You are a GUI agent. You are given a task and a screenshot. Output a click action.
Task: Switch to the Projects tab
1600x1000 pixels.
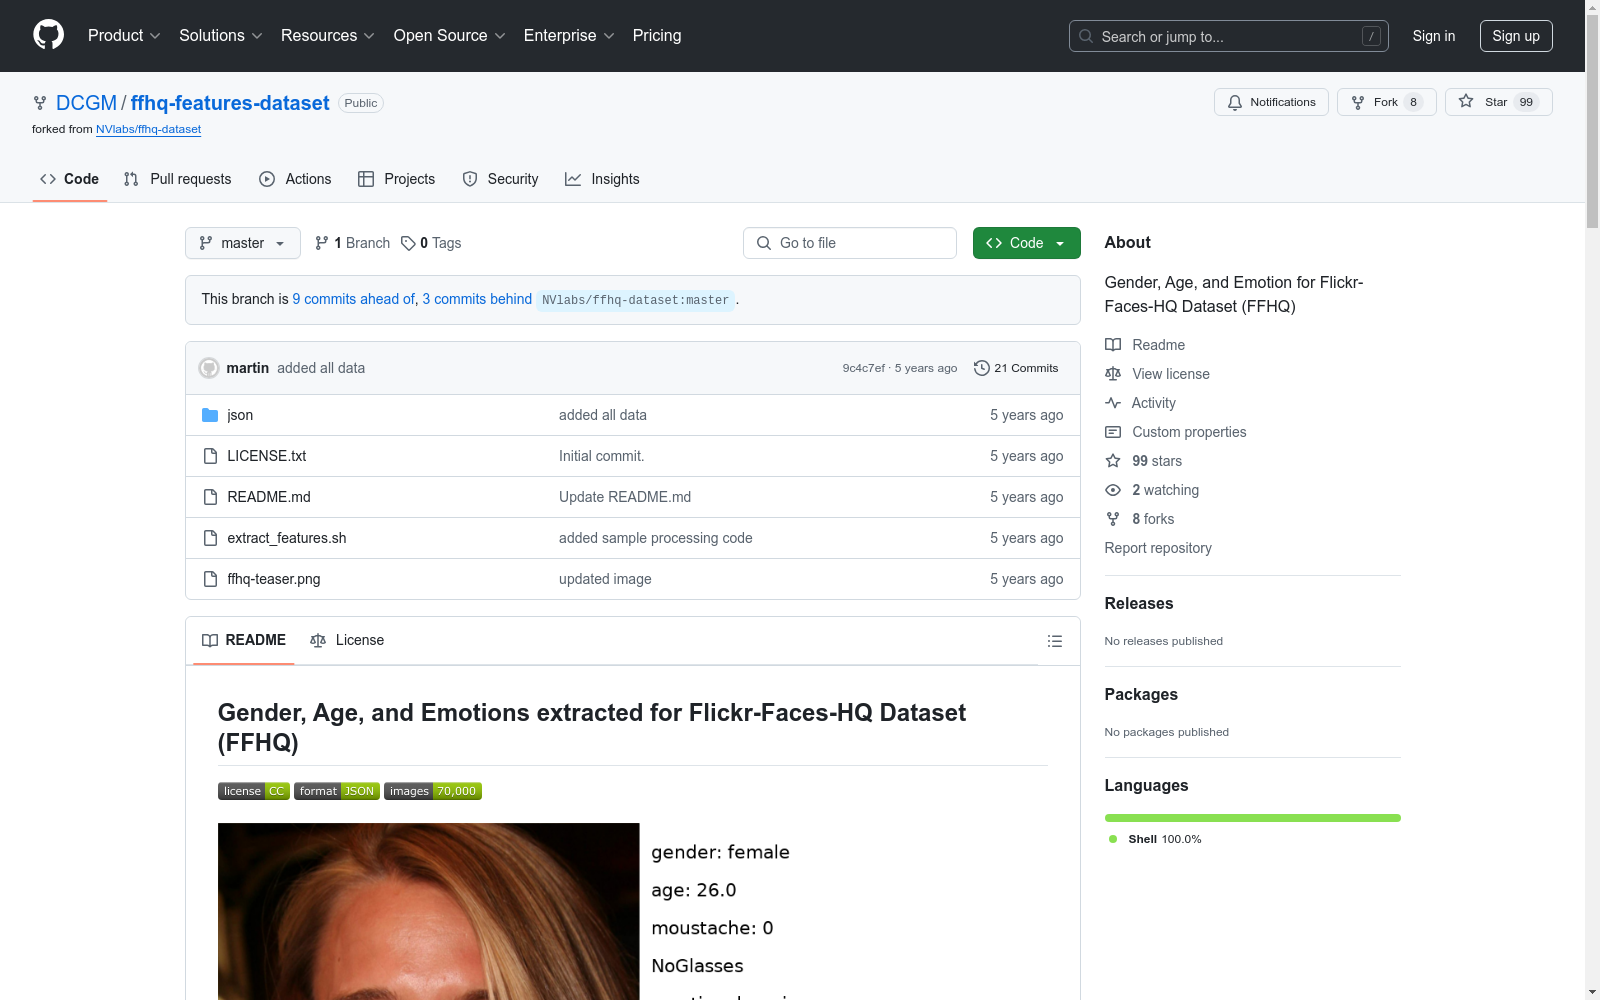[x=397, y=179]
